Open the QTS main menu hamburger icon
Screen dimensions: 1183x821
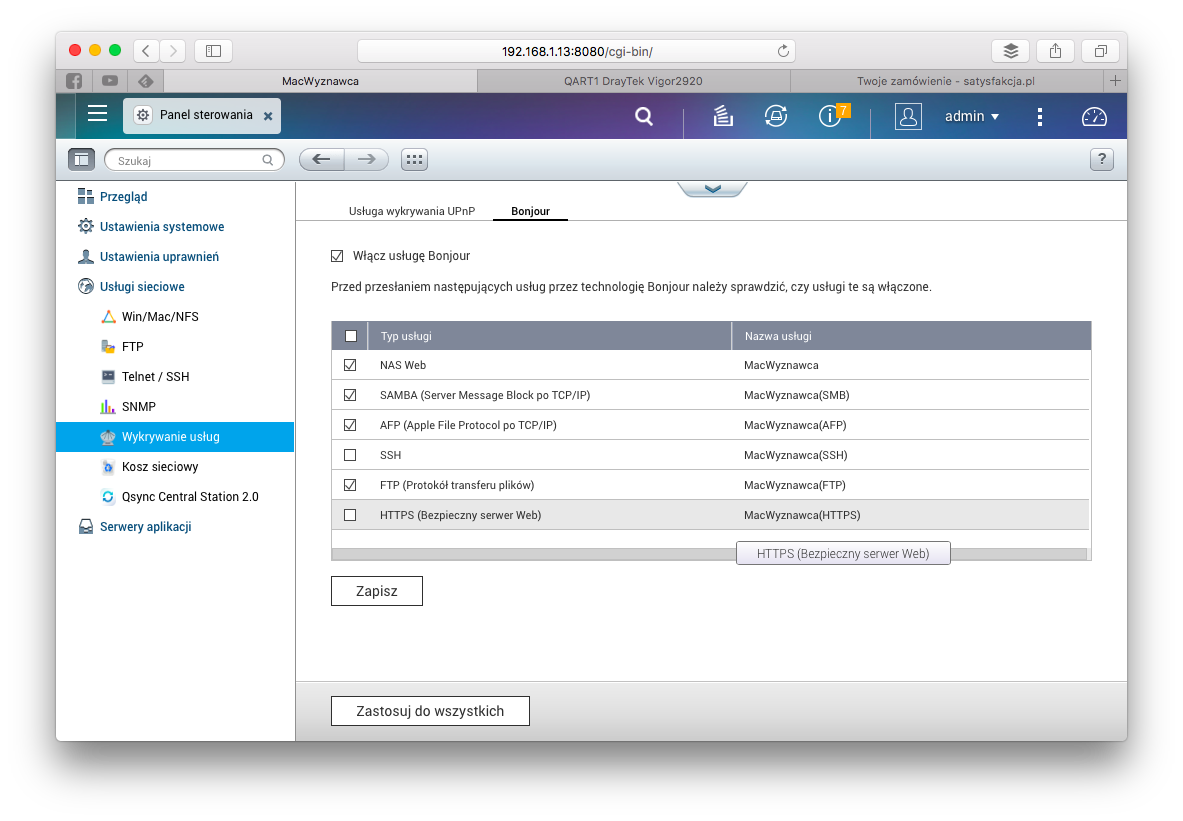click(97, 114)
